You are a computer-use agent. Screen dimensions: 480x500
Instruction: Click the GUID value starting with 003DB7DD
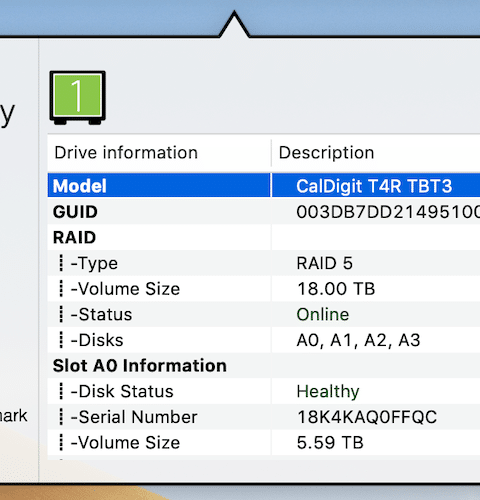coord(388,212)
